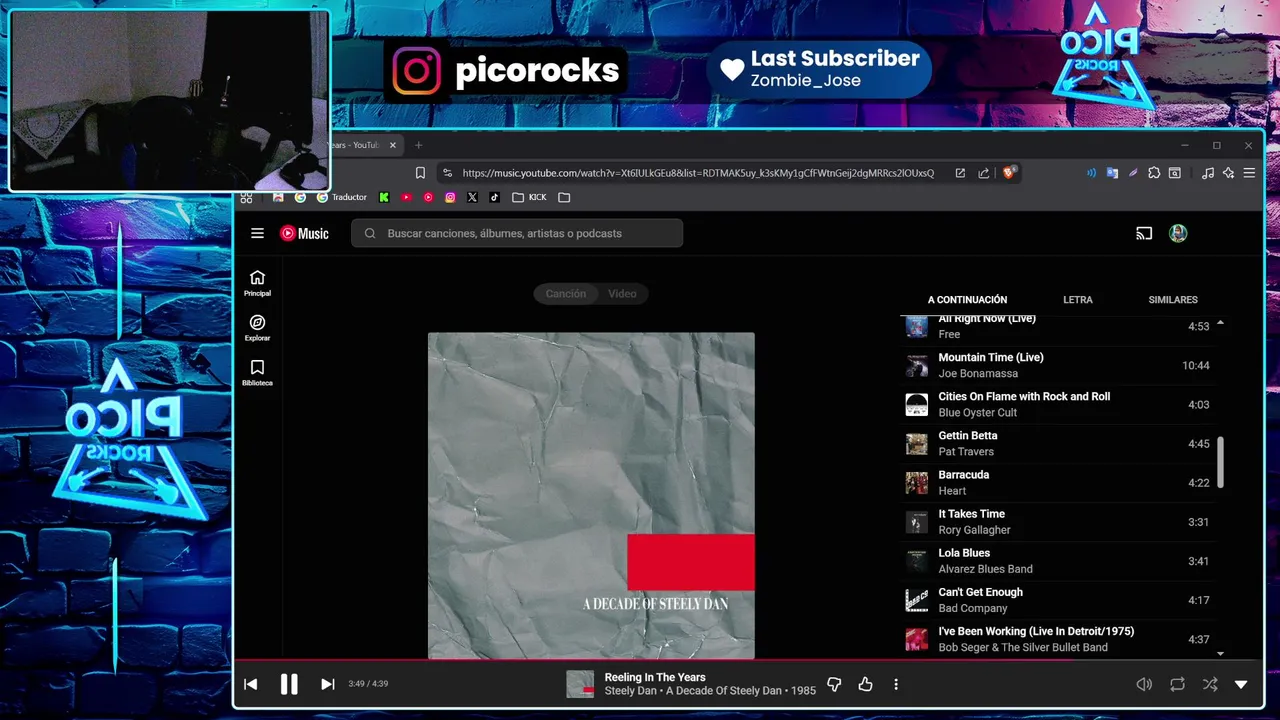Toggle repeat mode

pos(1177,684)
